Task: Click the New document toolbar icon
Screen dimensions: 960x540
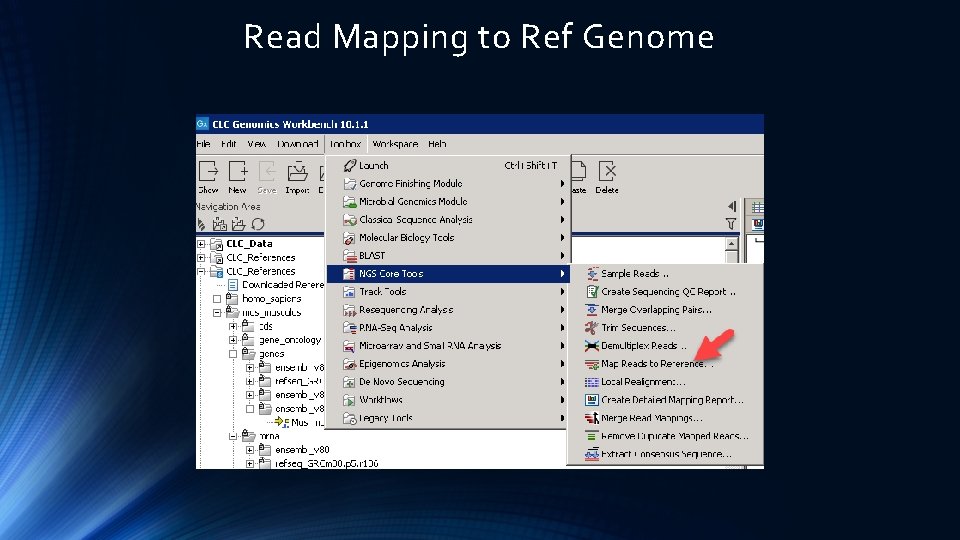Action: 238,171
